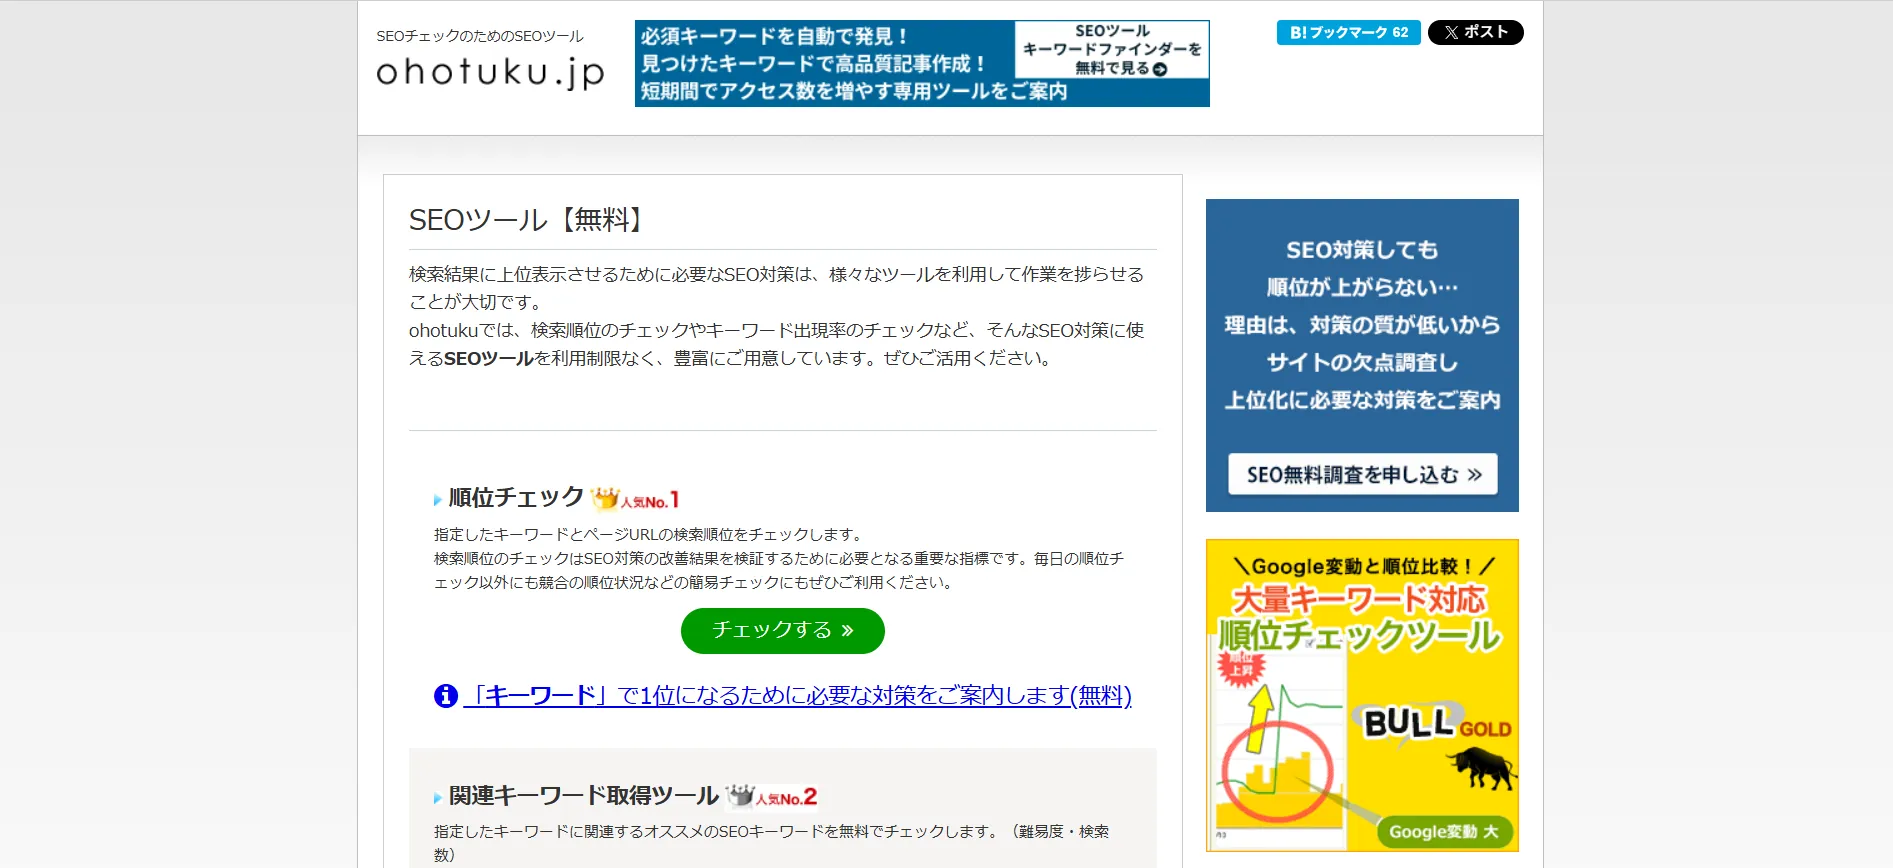Open the keyword finder banner ad in header
Screen dimensions: 1893x868
point(922,63)
